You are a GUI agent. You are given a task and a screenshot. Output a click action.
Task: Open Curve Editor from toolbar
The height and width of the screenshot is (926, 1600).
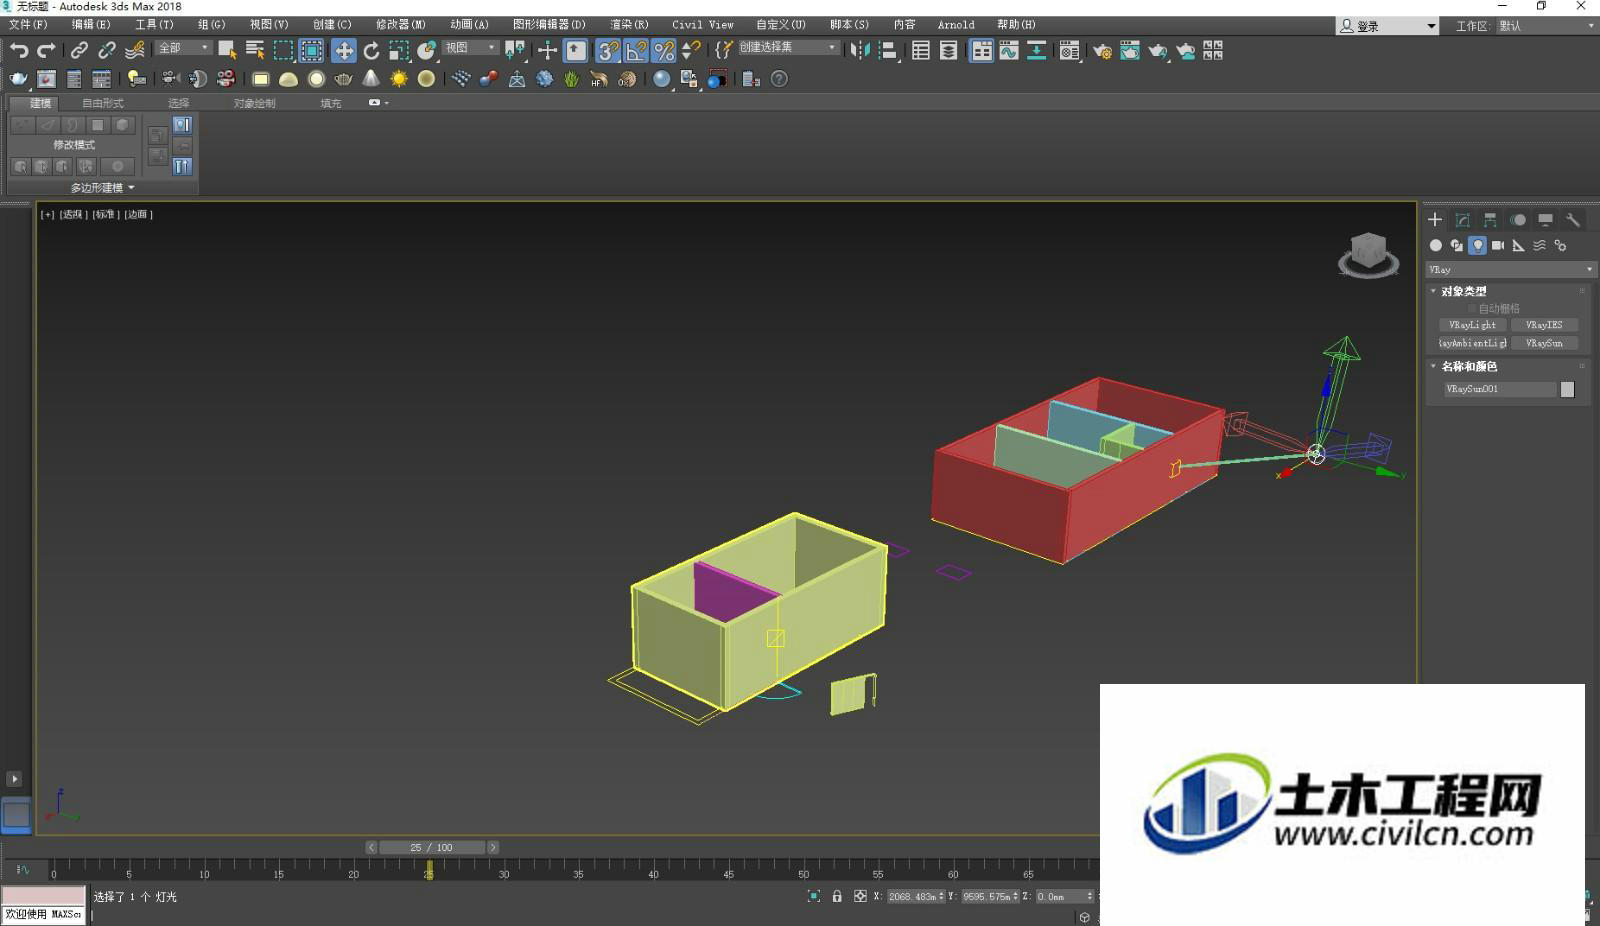click(1009, 50)
